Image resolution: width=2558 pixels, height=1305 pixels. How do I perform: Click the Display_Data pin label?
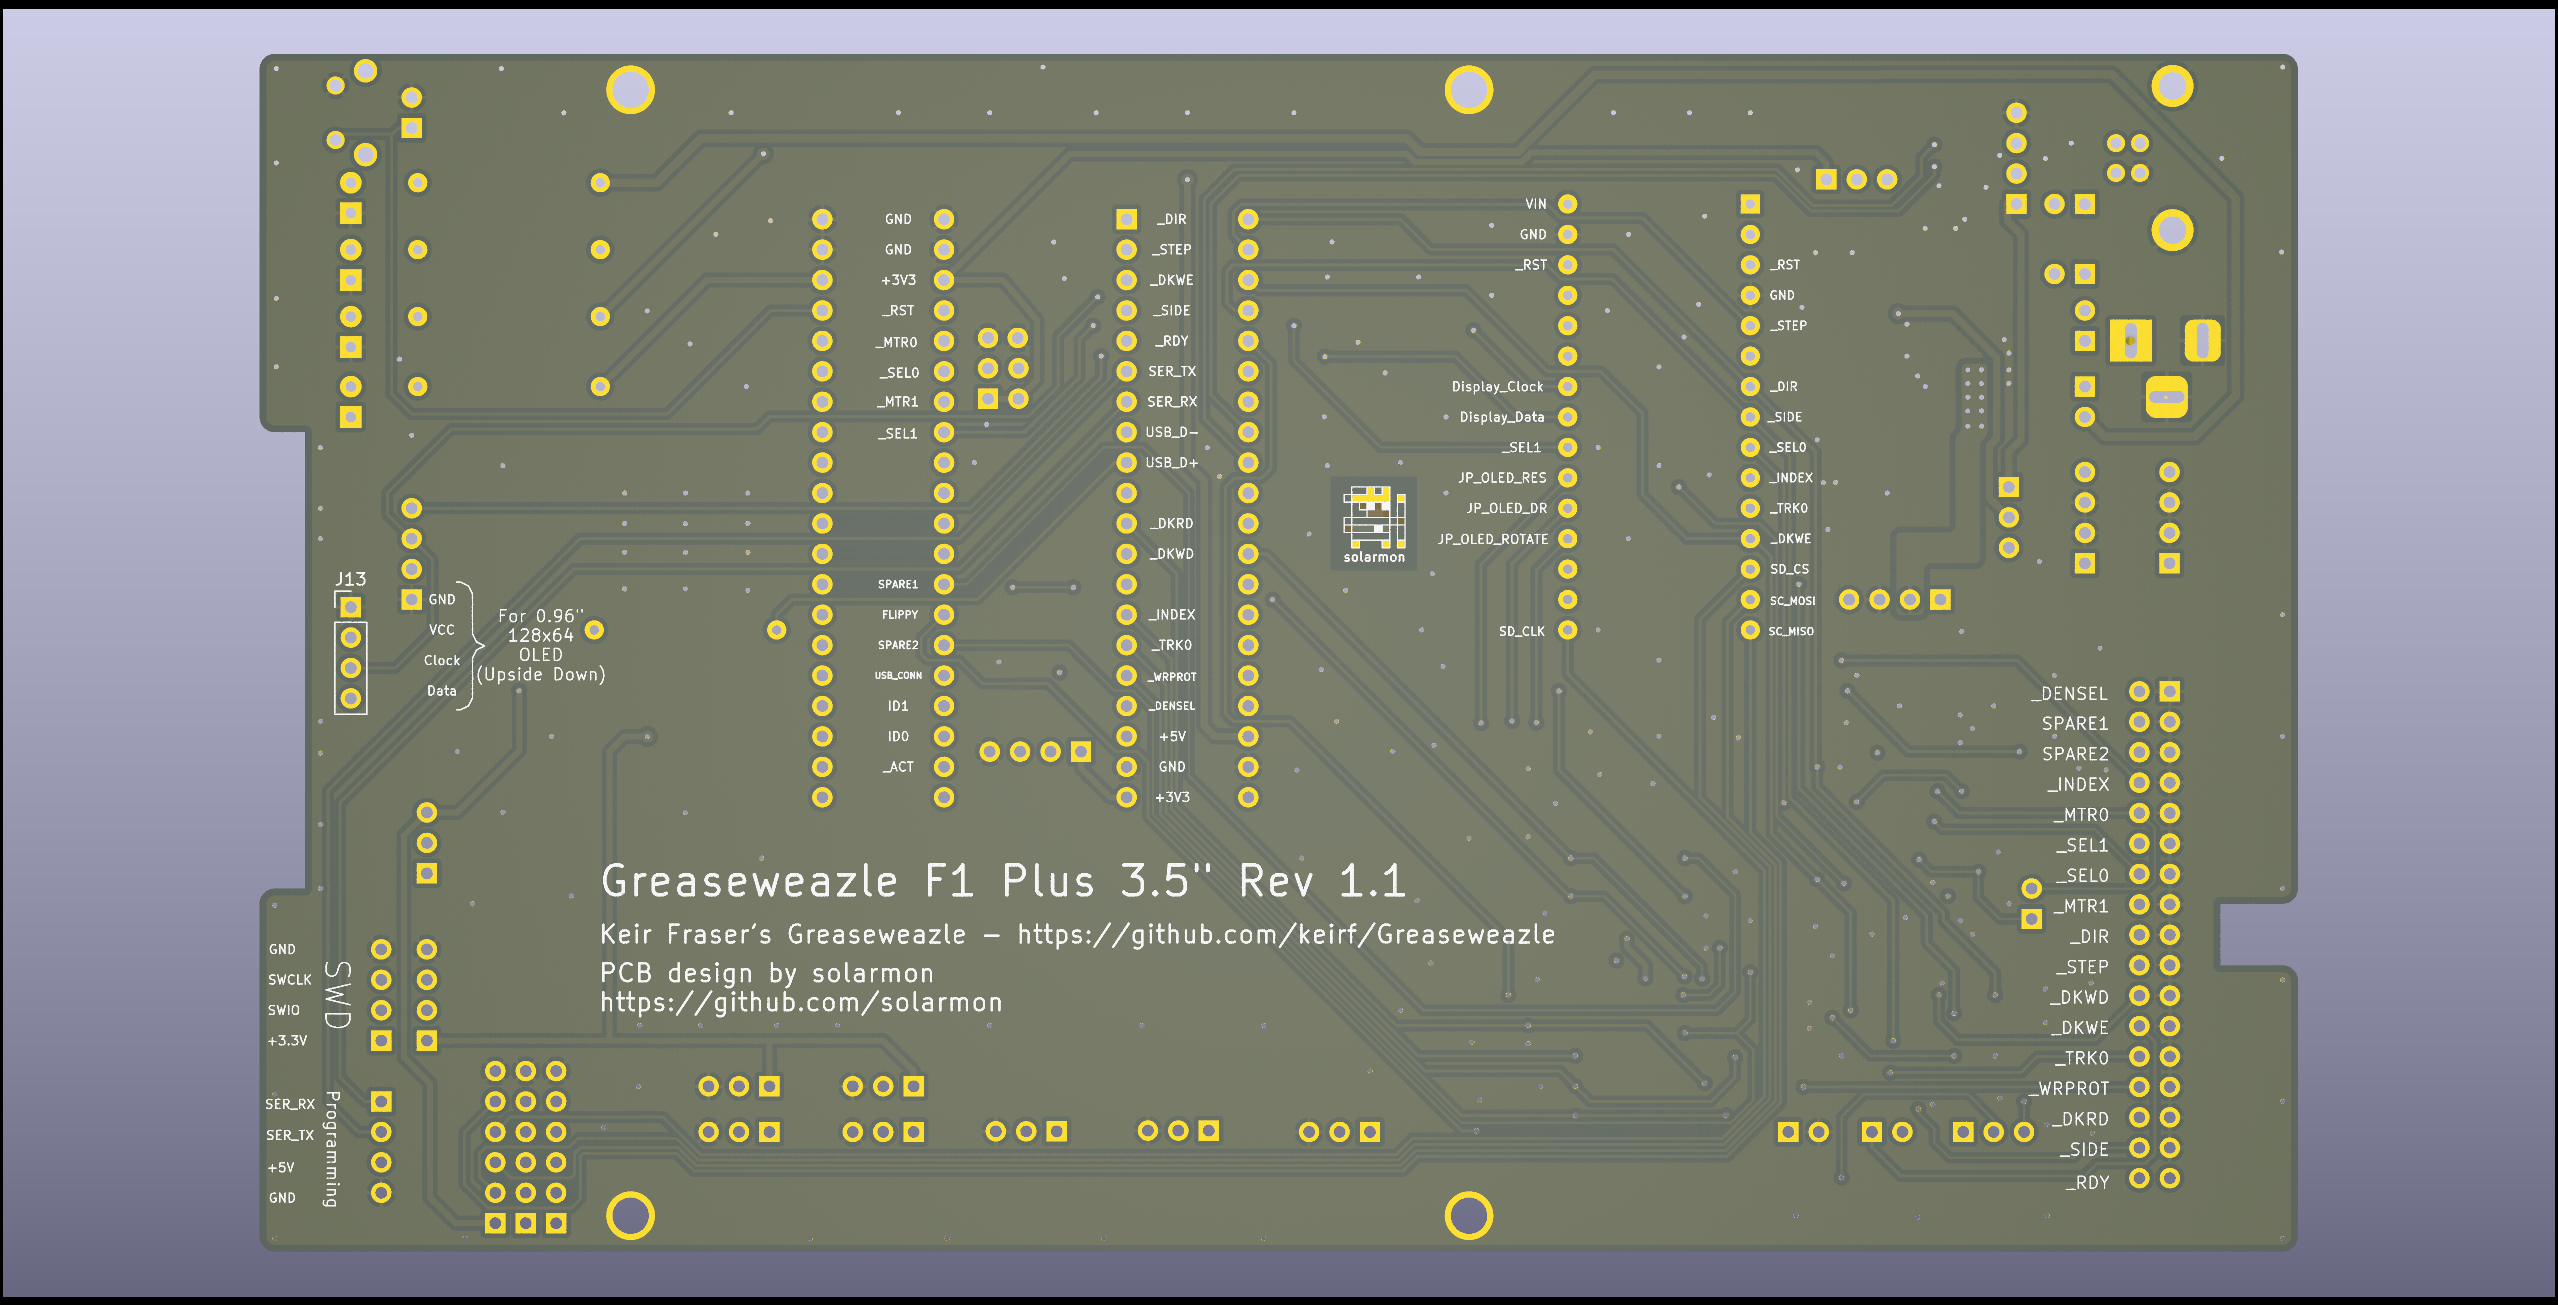pos(1501,417)
